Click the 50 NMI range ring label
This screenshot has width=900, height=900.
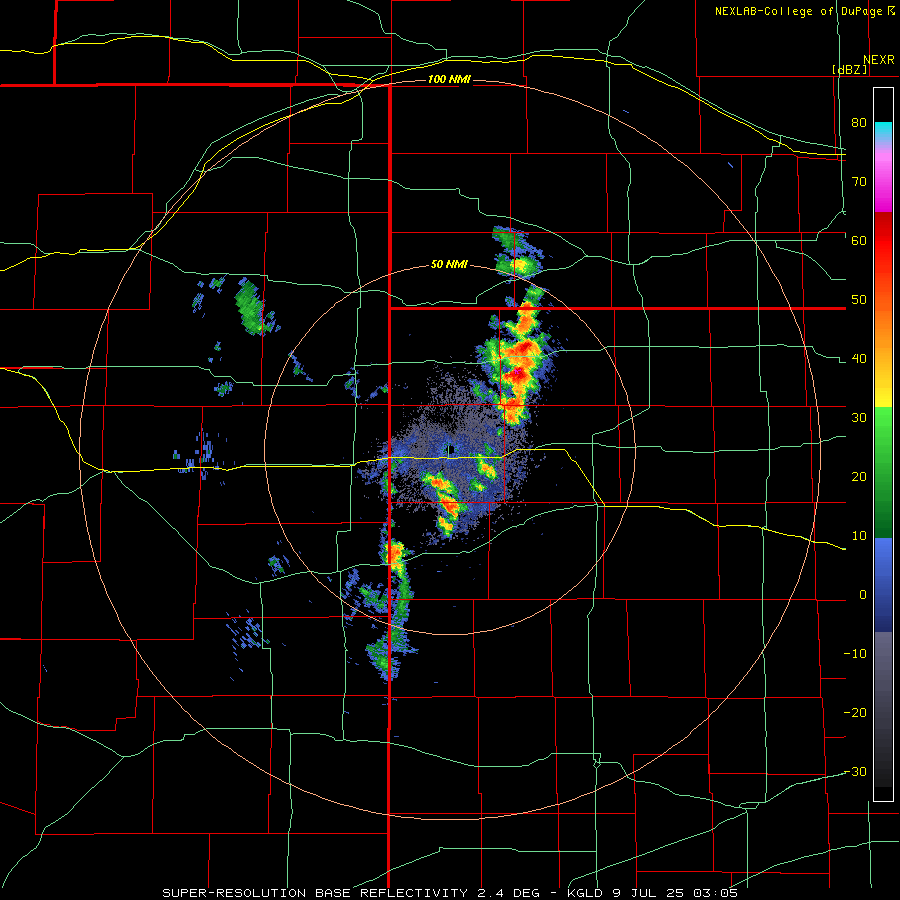pos(449,265)
